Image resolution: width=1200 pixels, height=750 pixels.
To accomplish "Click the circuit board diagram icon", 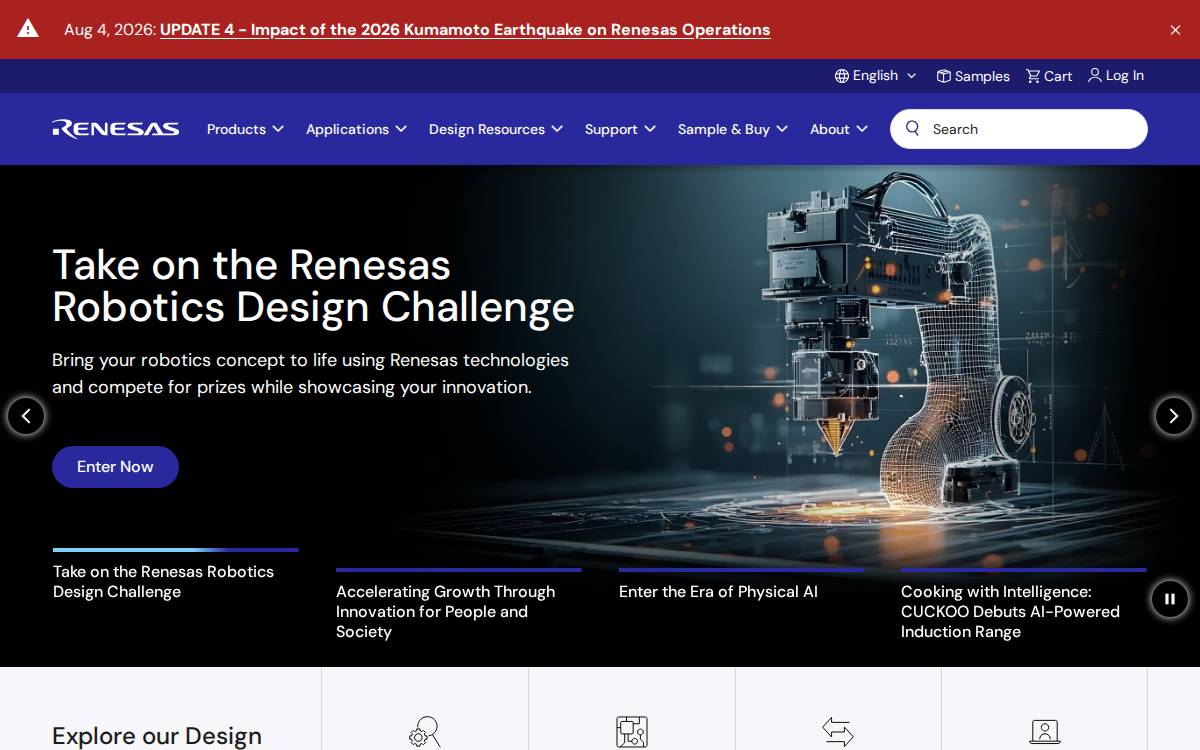I will point(632,732).
